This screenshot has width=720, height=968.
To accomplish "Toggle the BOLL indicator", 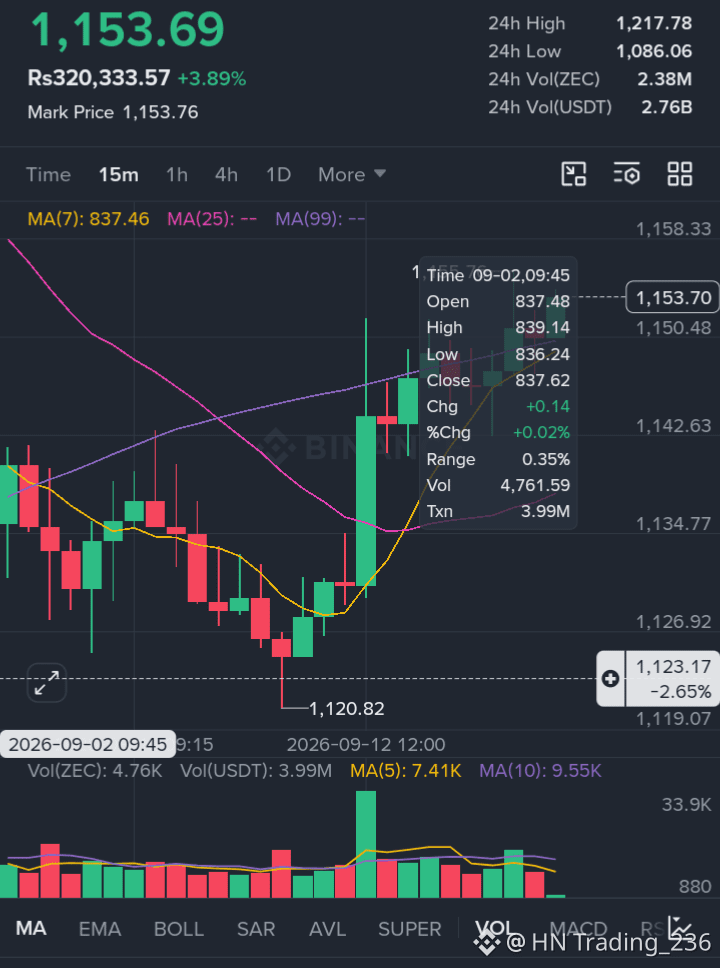I will click(178, 928).
